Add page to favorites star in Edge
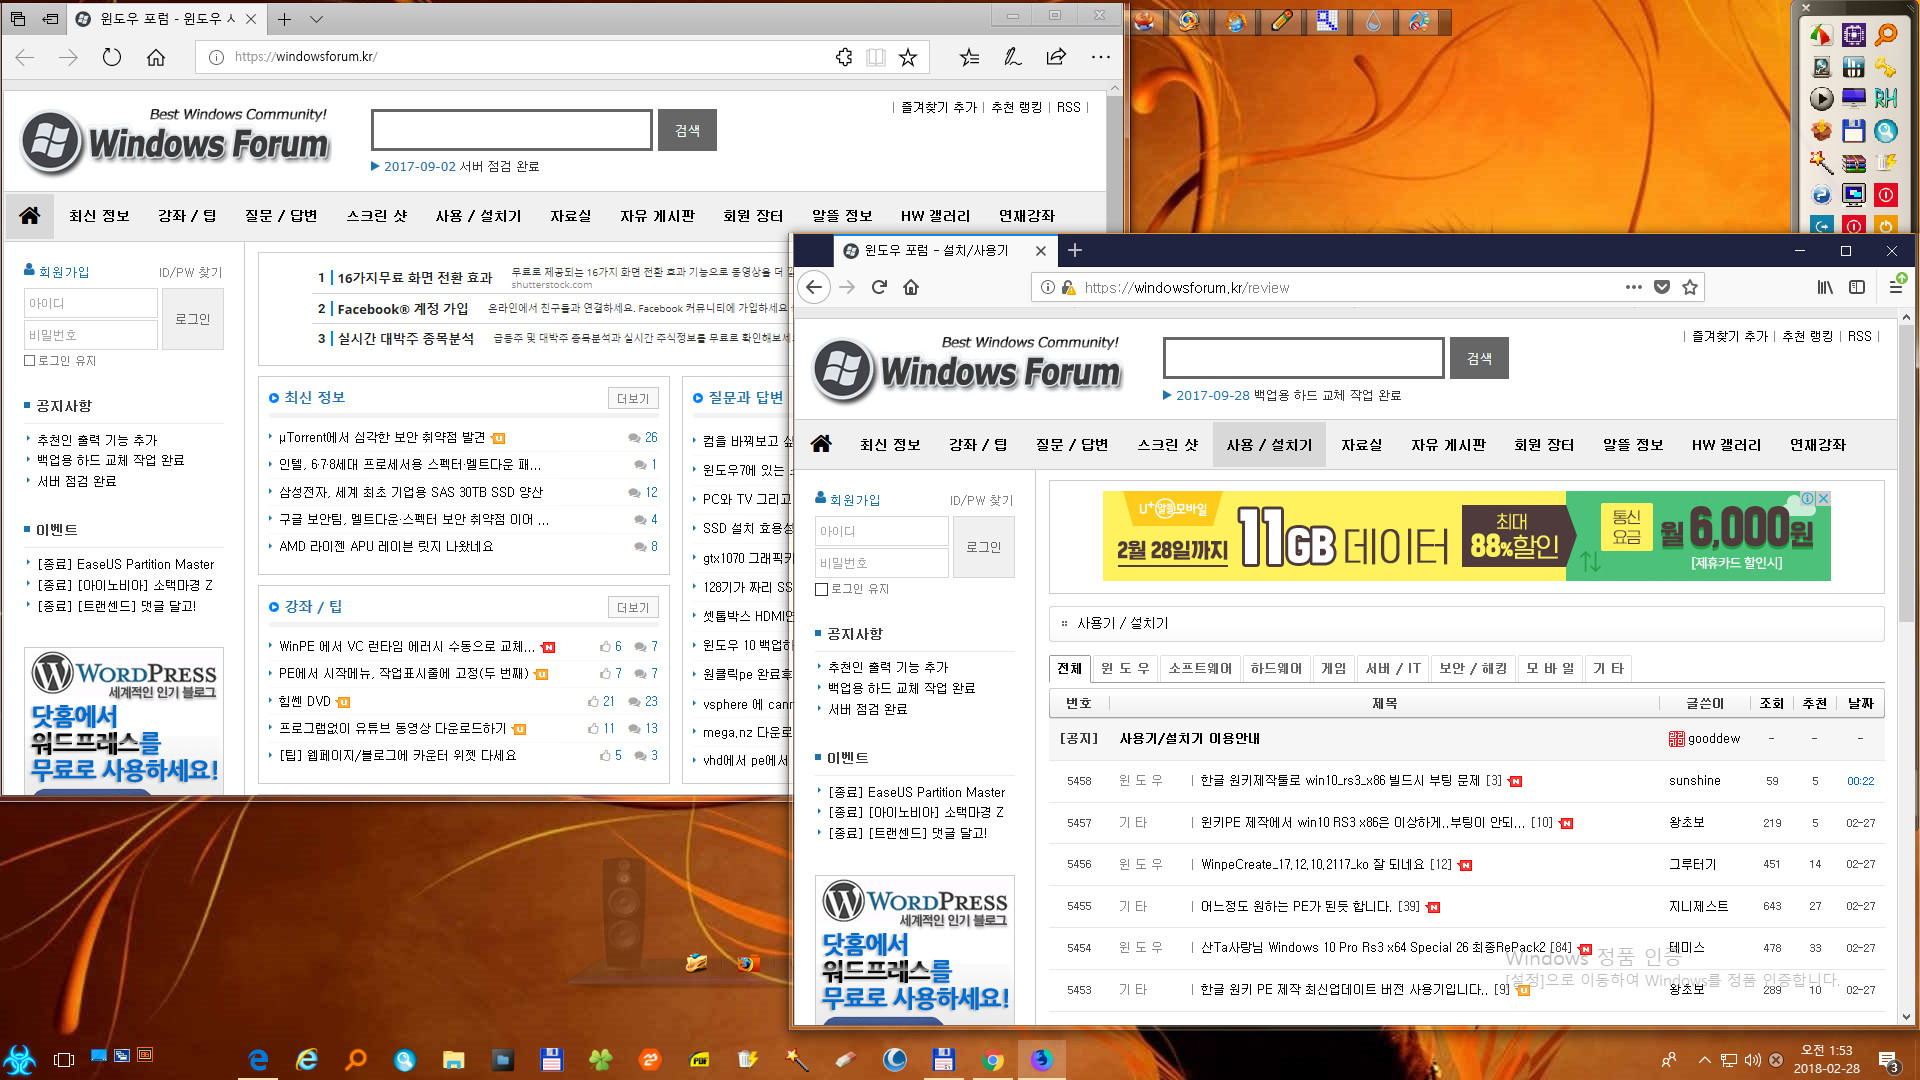This screenshot has height=1080, width=1920. [x=908, y=57]
